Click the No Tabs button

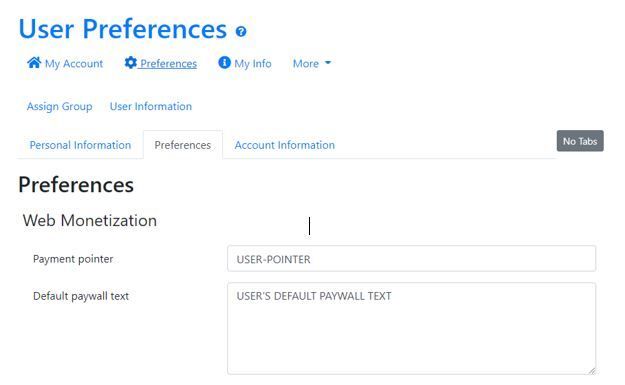(580, 141)
